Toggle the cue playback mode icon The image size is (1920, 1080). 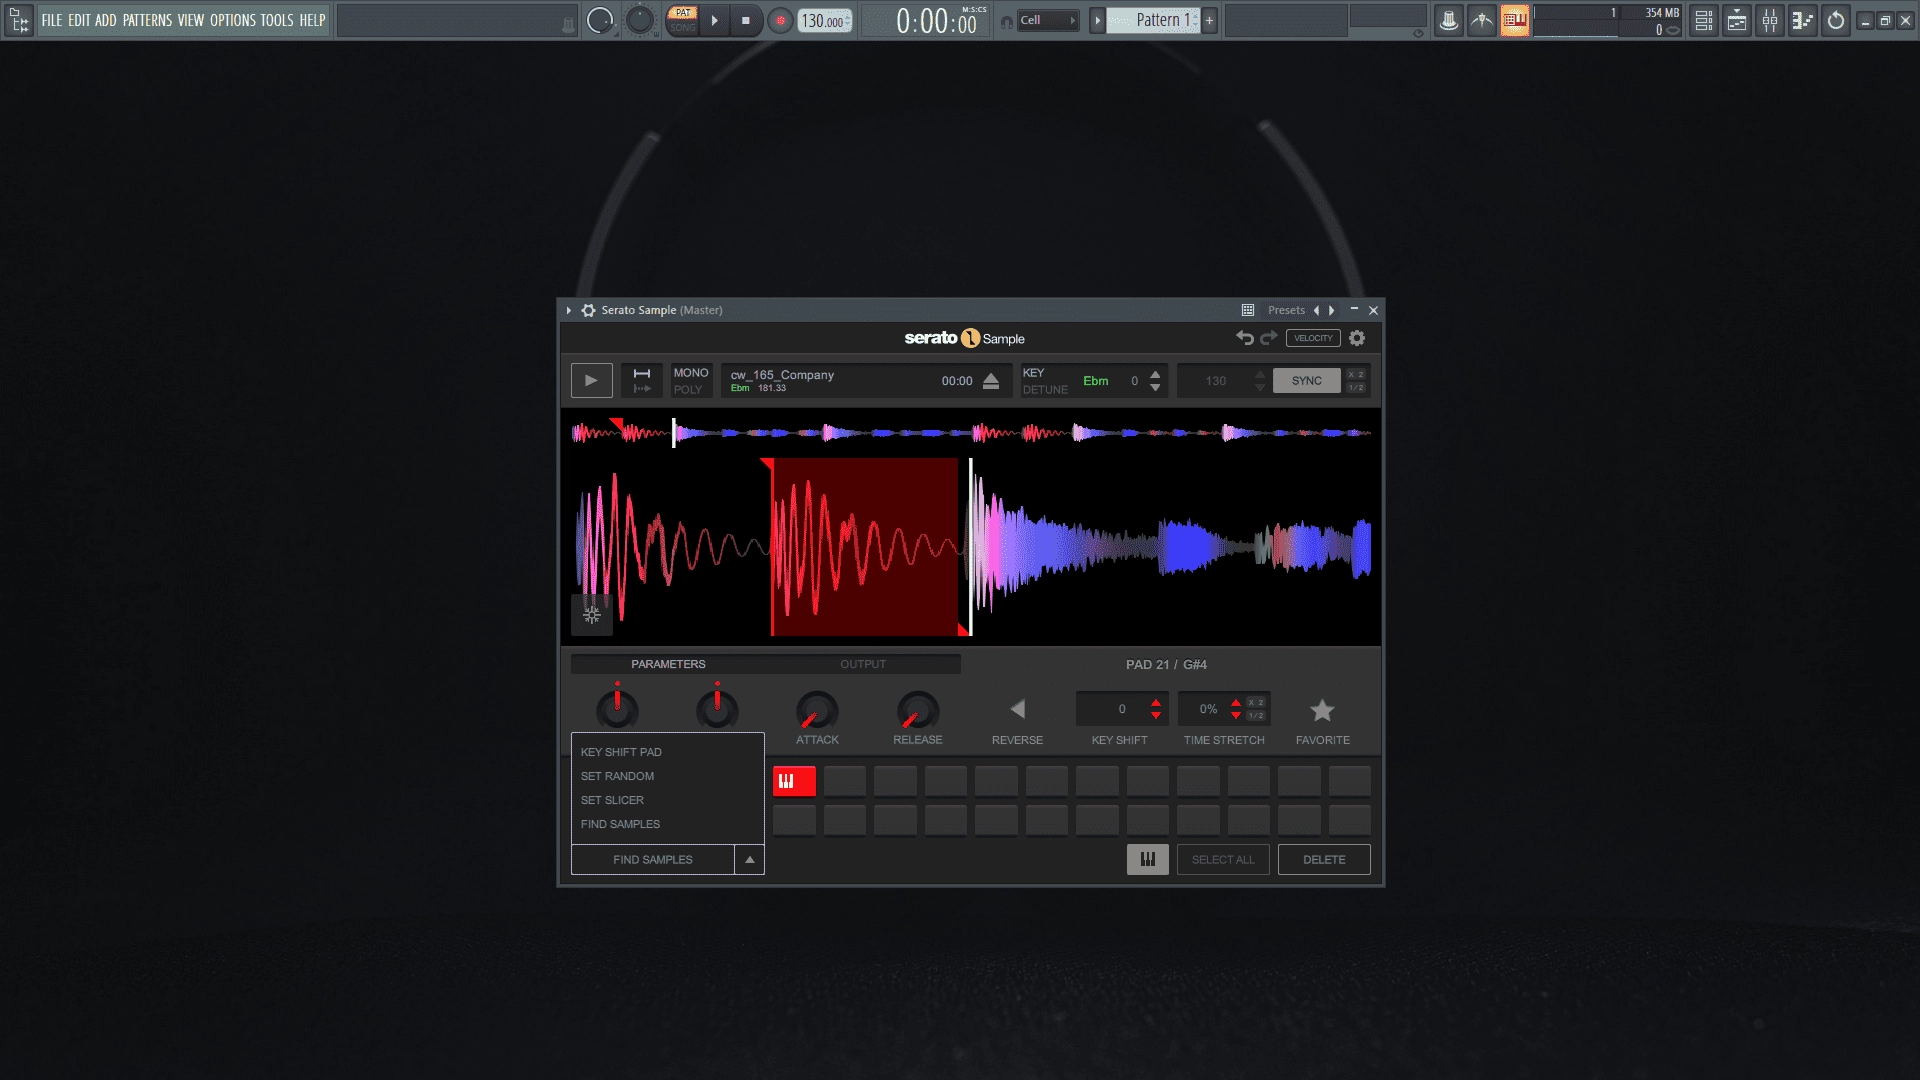click(642, 381)
